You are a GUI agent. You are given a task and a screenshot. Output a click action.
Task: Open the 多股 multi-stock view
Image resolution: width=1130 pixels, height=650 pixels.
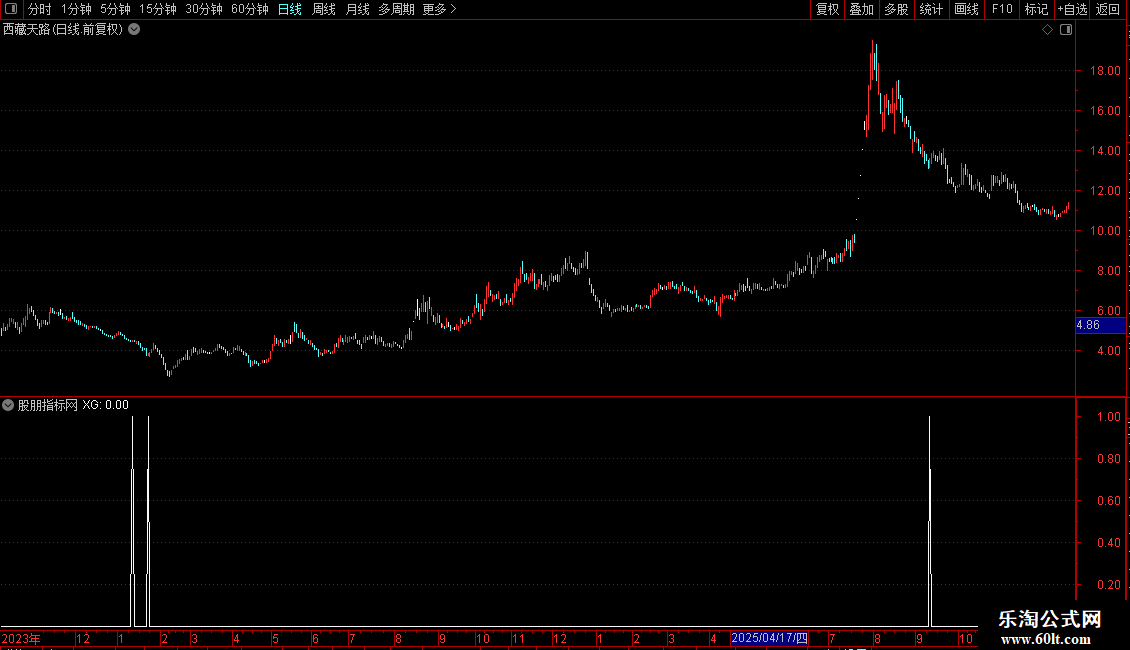point(896,9)
